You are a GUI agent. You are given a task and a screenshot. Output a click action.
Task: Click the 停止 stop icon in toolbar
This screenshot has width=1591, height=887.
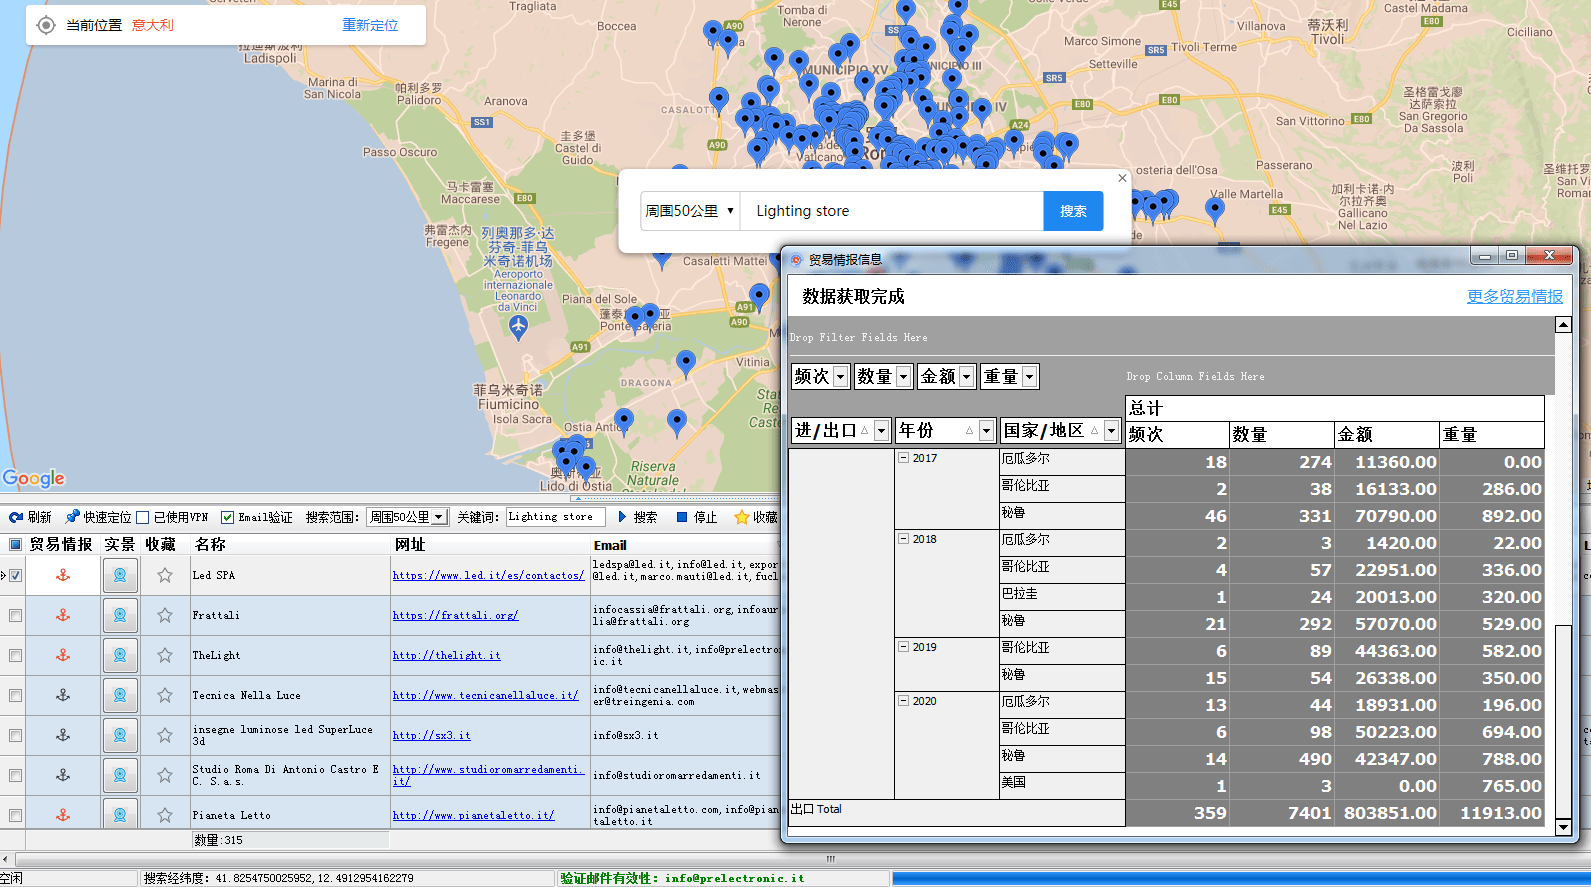point(682,517)
